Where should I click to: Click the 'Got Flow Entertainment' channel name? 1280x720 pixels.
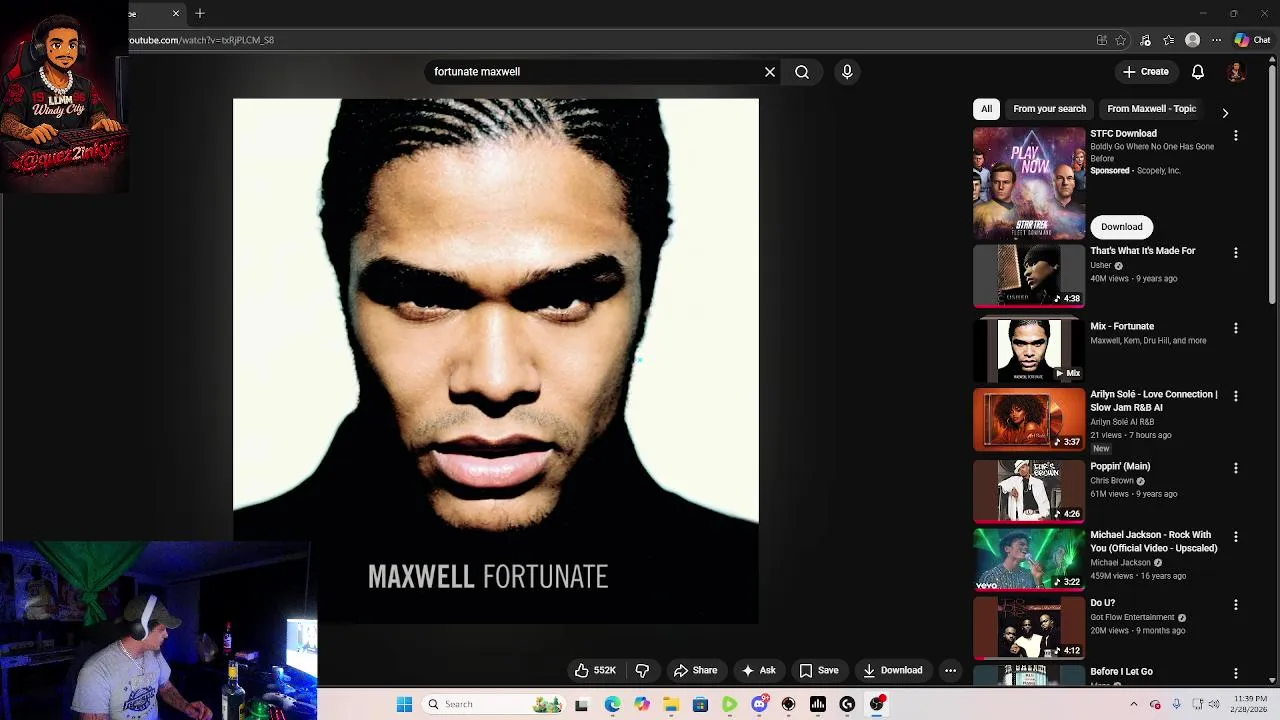point(1132,618)
